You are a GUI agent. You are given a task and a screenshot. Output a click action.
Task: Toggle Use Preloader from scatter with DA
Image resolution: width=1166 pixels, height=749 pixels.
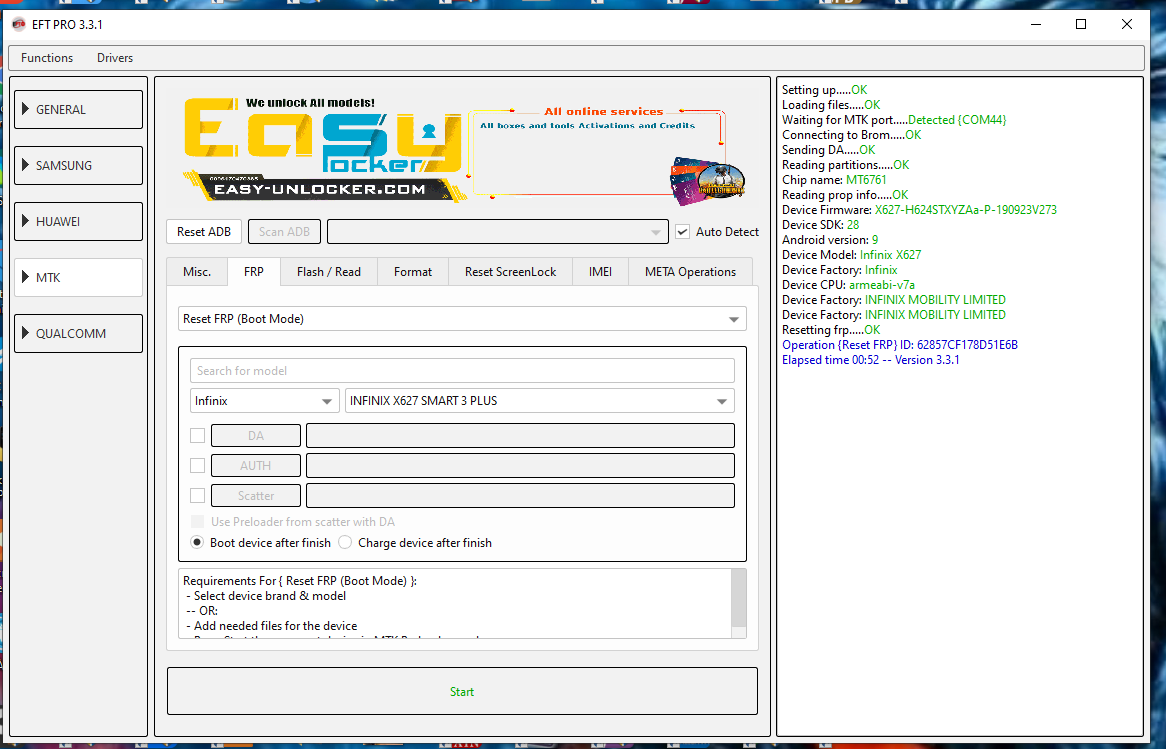point(197,521)
